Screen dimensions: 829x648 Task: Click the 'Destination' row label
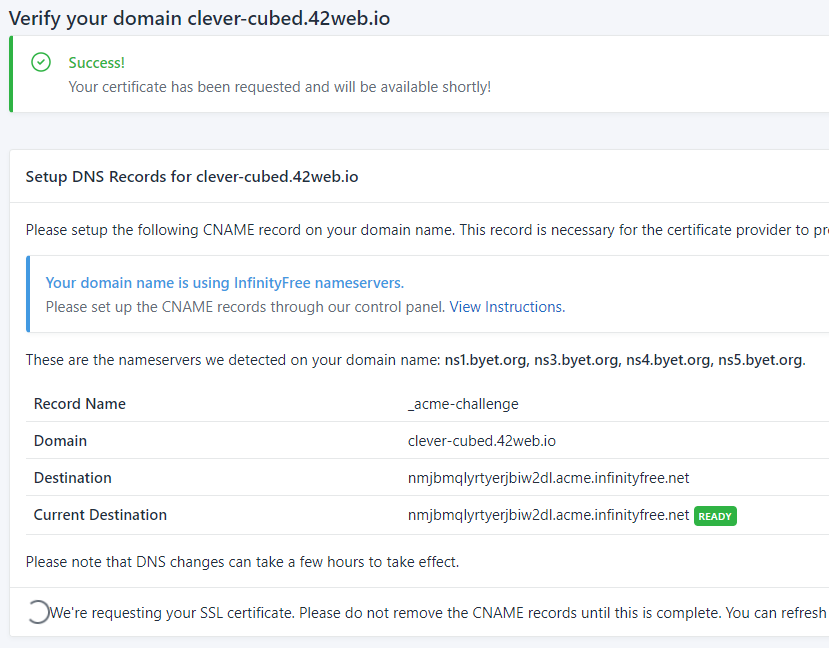point(73,478)
